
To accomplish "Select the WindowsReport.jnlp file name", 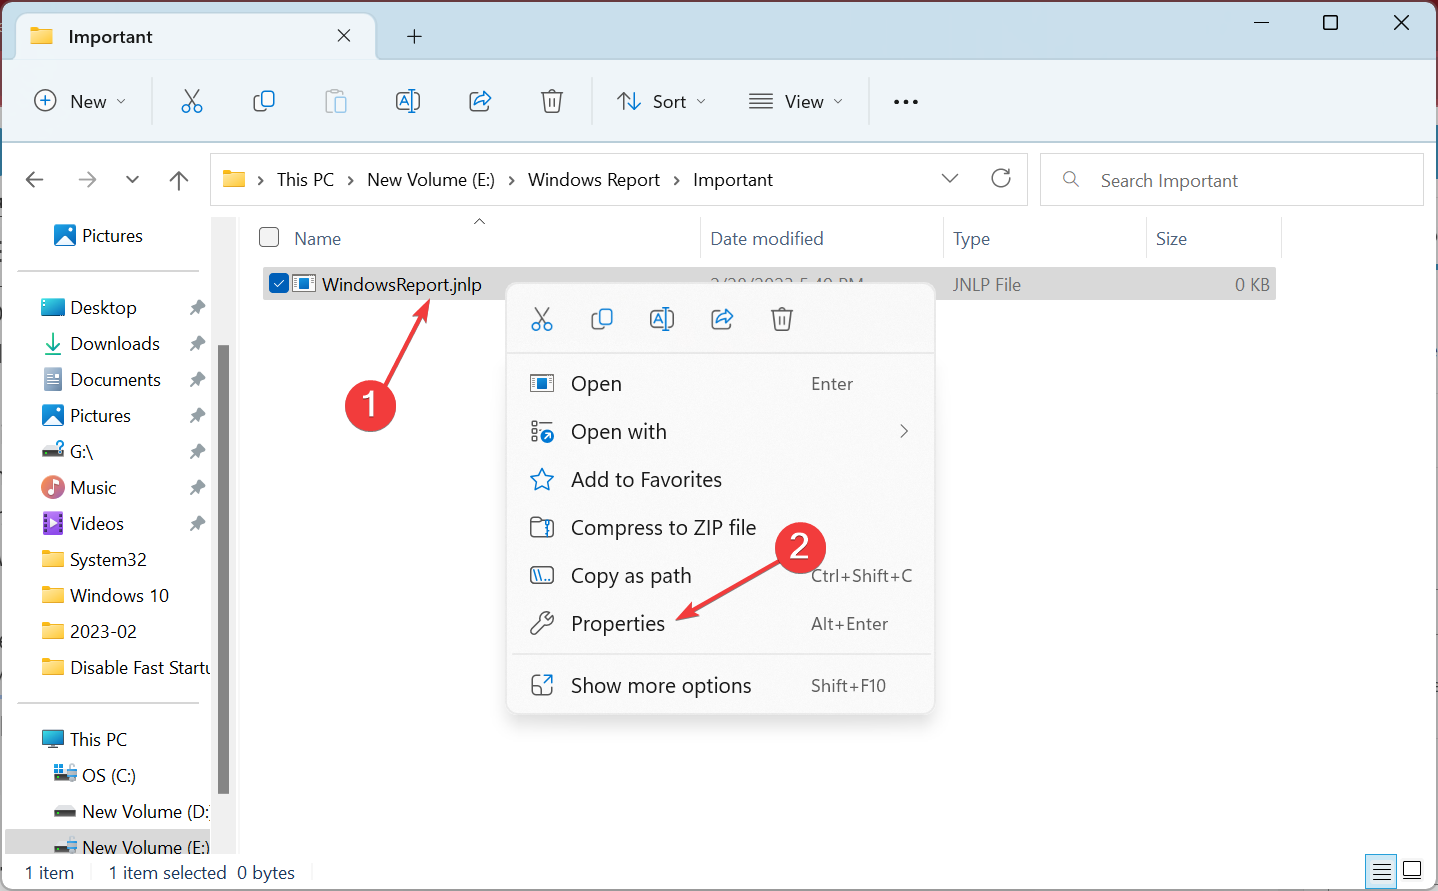I will [x=402, y=284].
